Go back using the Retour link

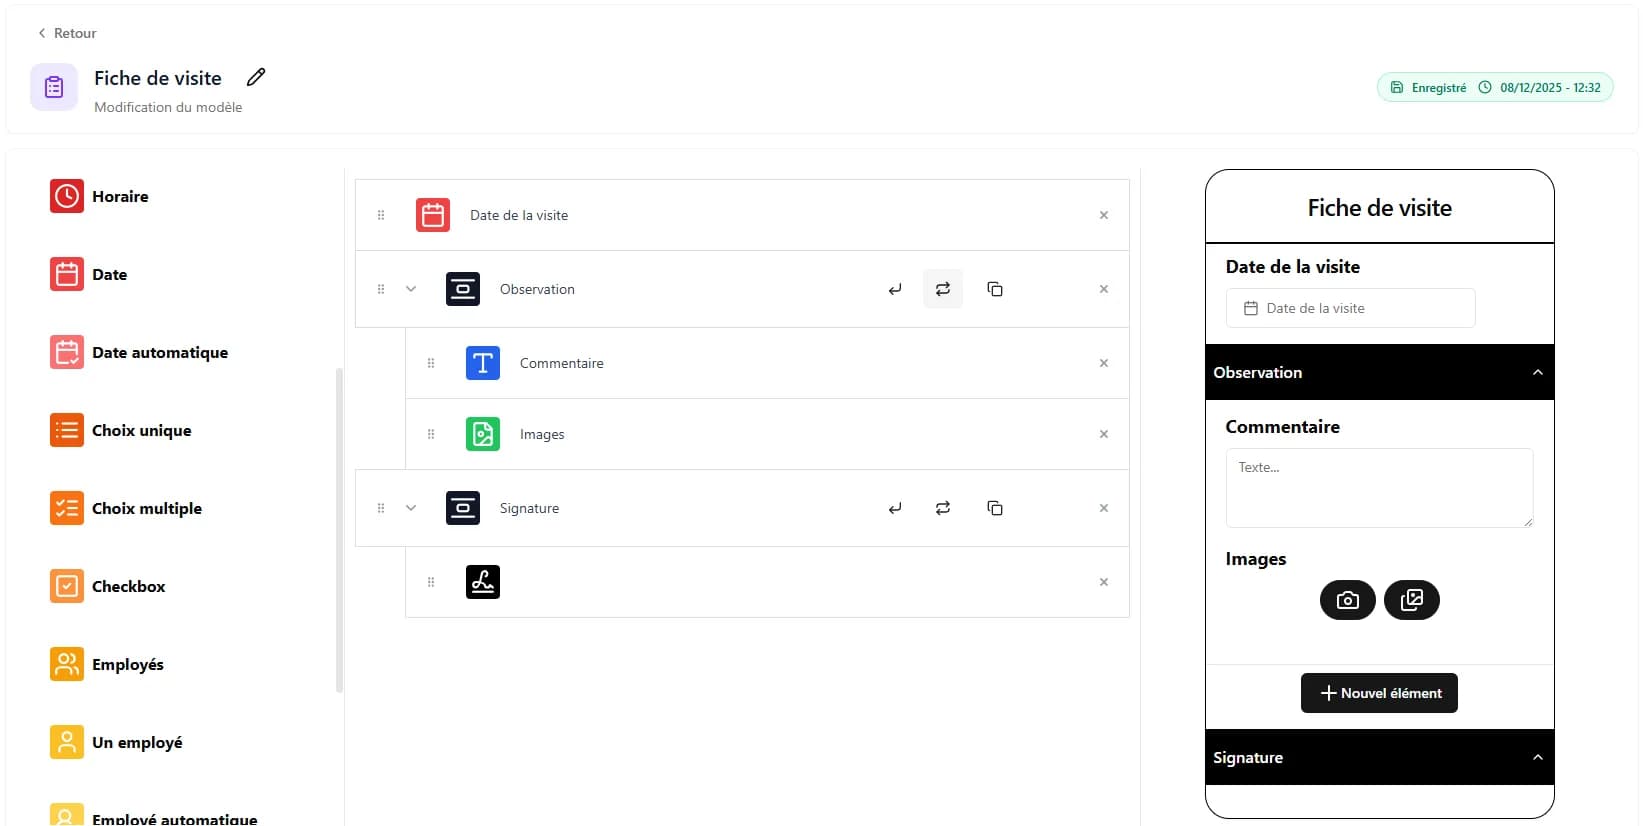pos(67,33)
